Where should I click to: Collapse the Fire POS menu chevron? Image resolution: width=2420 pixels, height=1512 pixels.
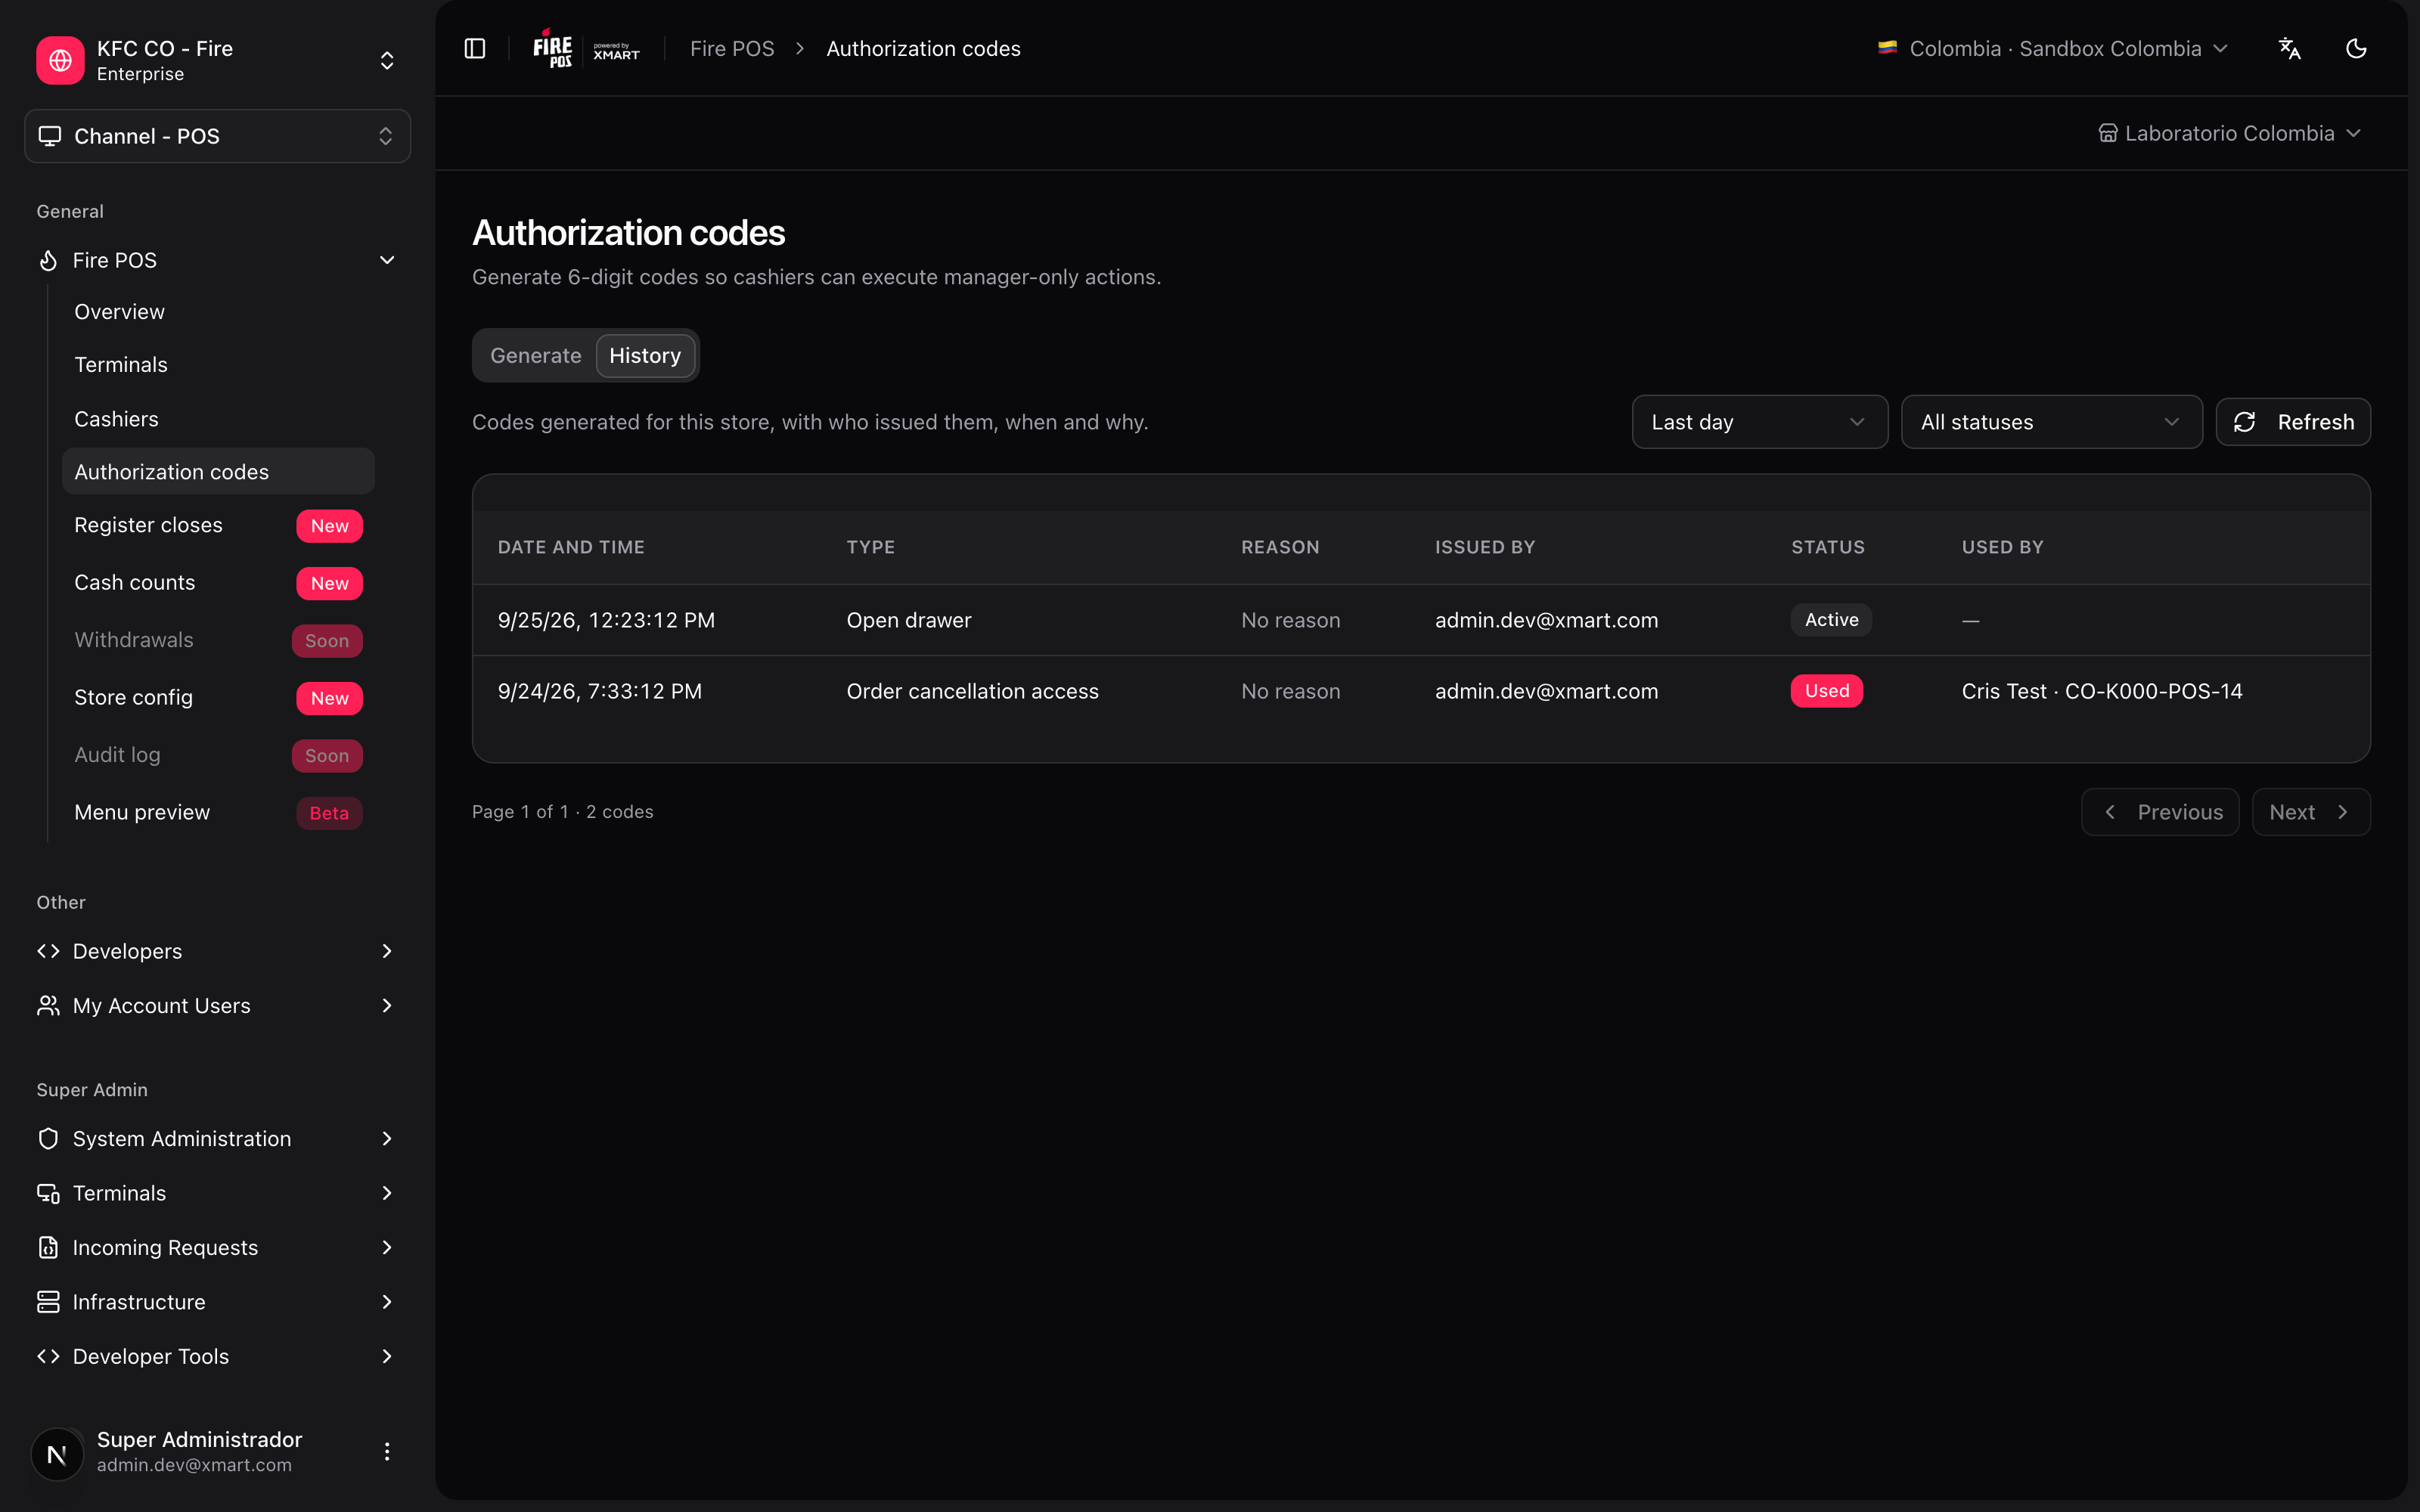pos(387,260)
